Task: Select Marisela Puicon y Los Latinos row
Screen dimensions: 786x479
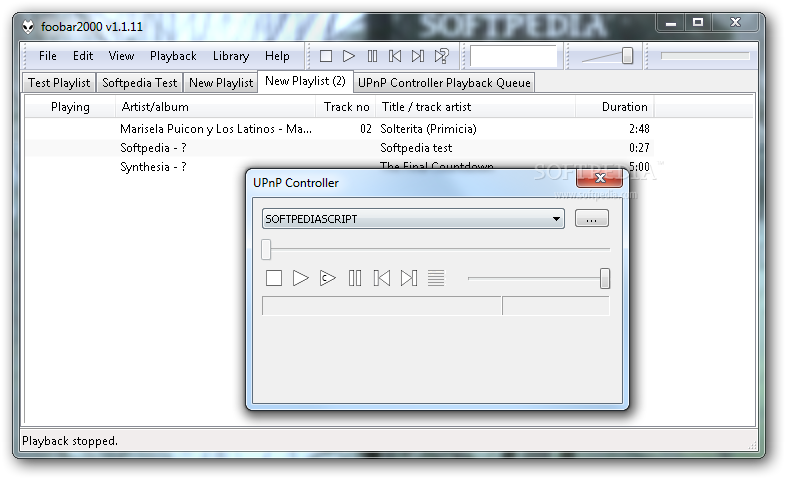Action: (x=339, y=129)
